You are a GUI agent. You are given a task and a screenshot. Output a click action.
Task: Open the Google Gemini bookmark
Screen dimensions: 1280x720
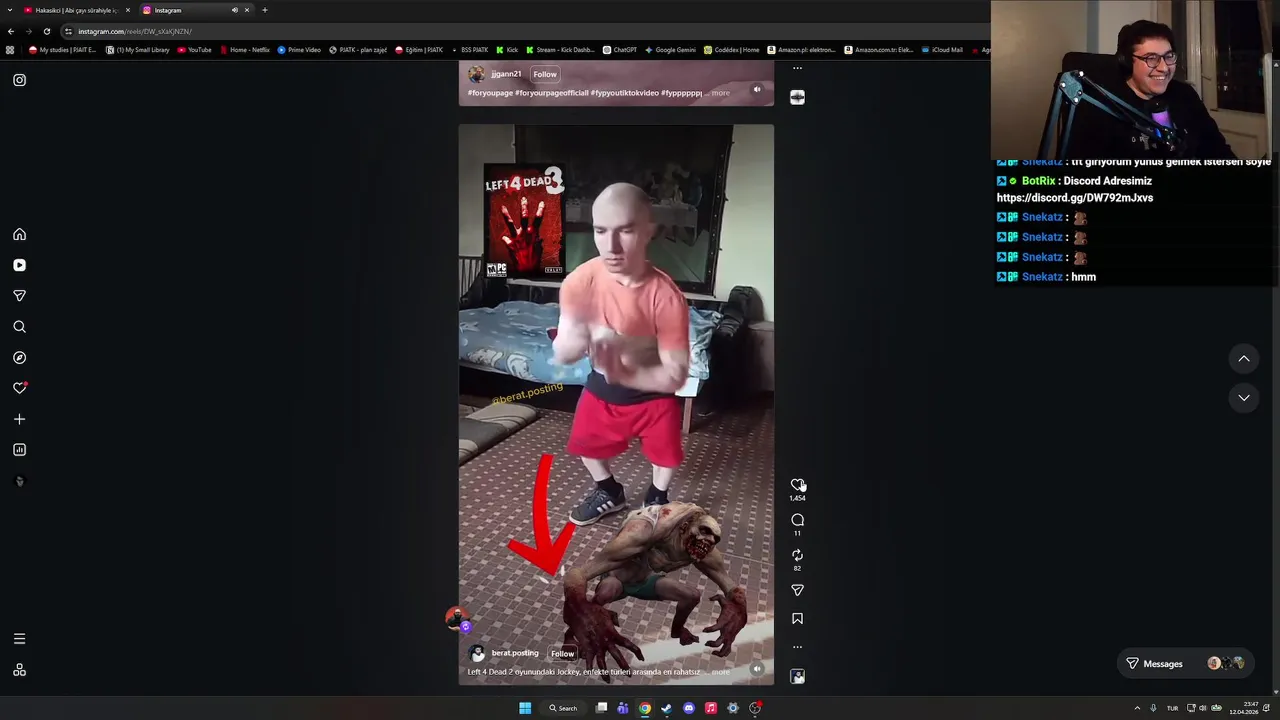(670, 50)
